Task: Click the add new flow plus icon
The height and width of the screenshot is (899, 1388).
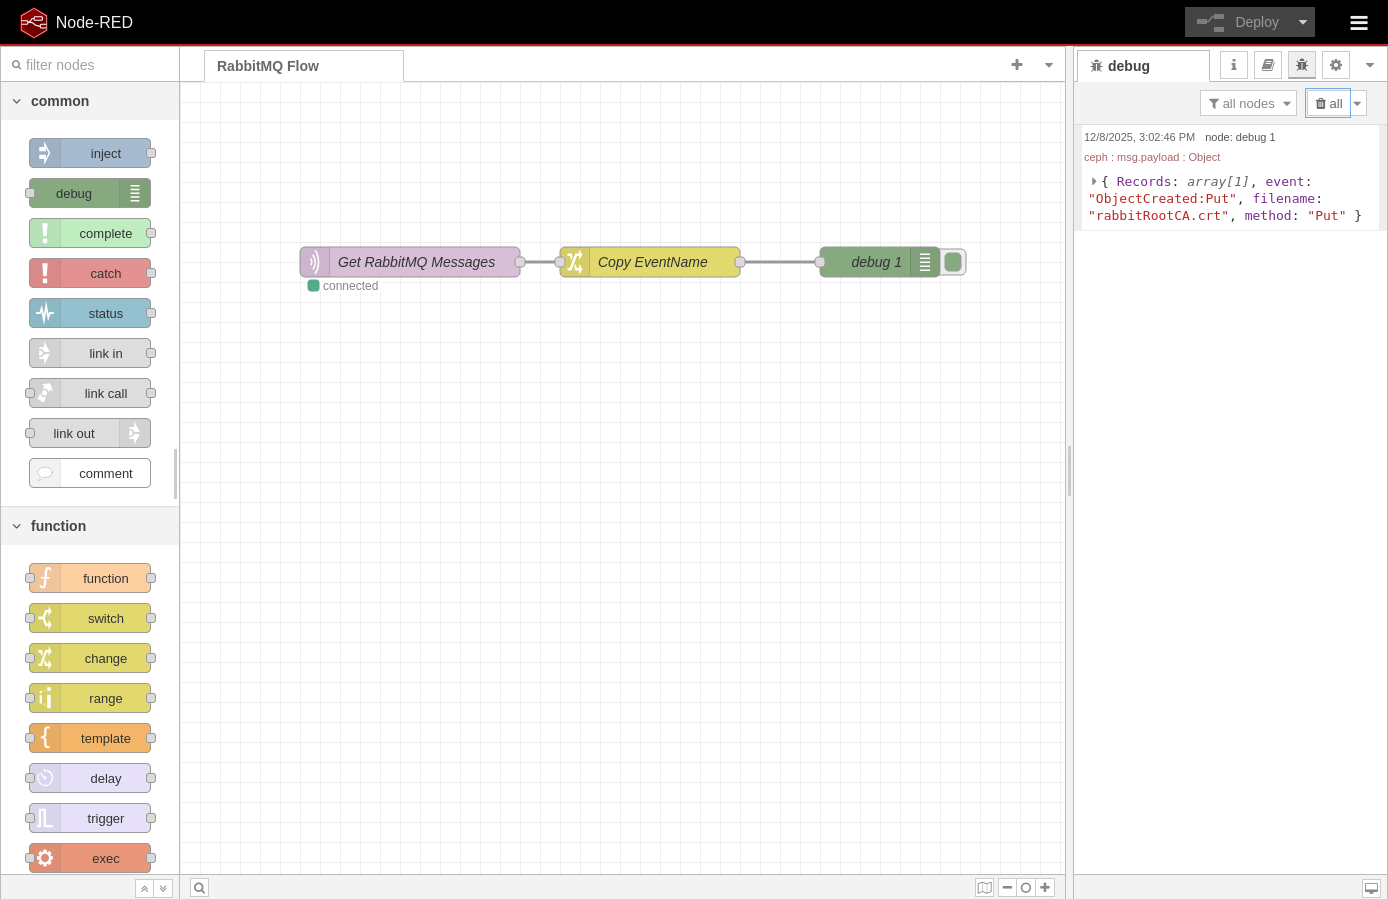Action: tap(1017, 65)
